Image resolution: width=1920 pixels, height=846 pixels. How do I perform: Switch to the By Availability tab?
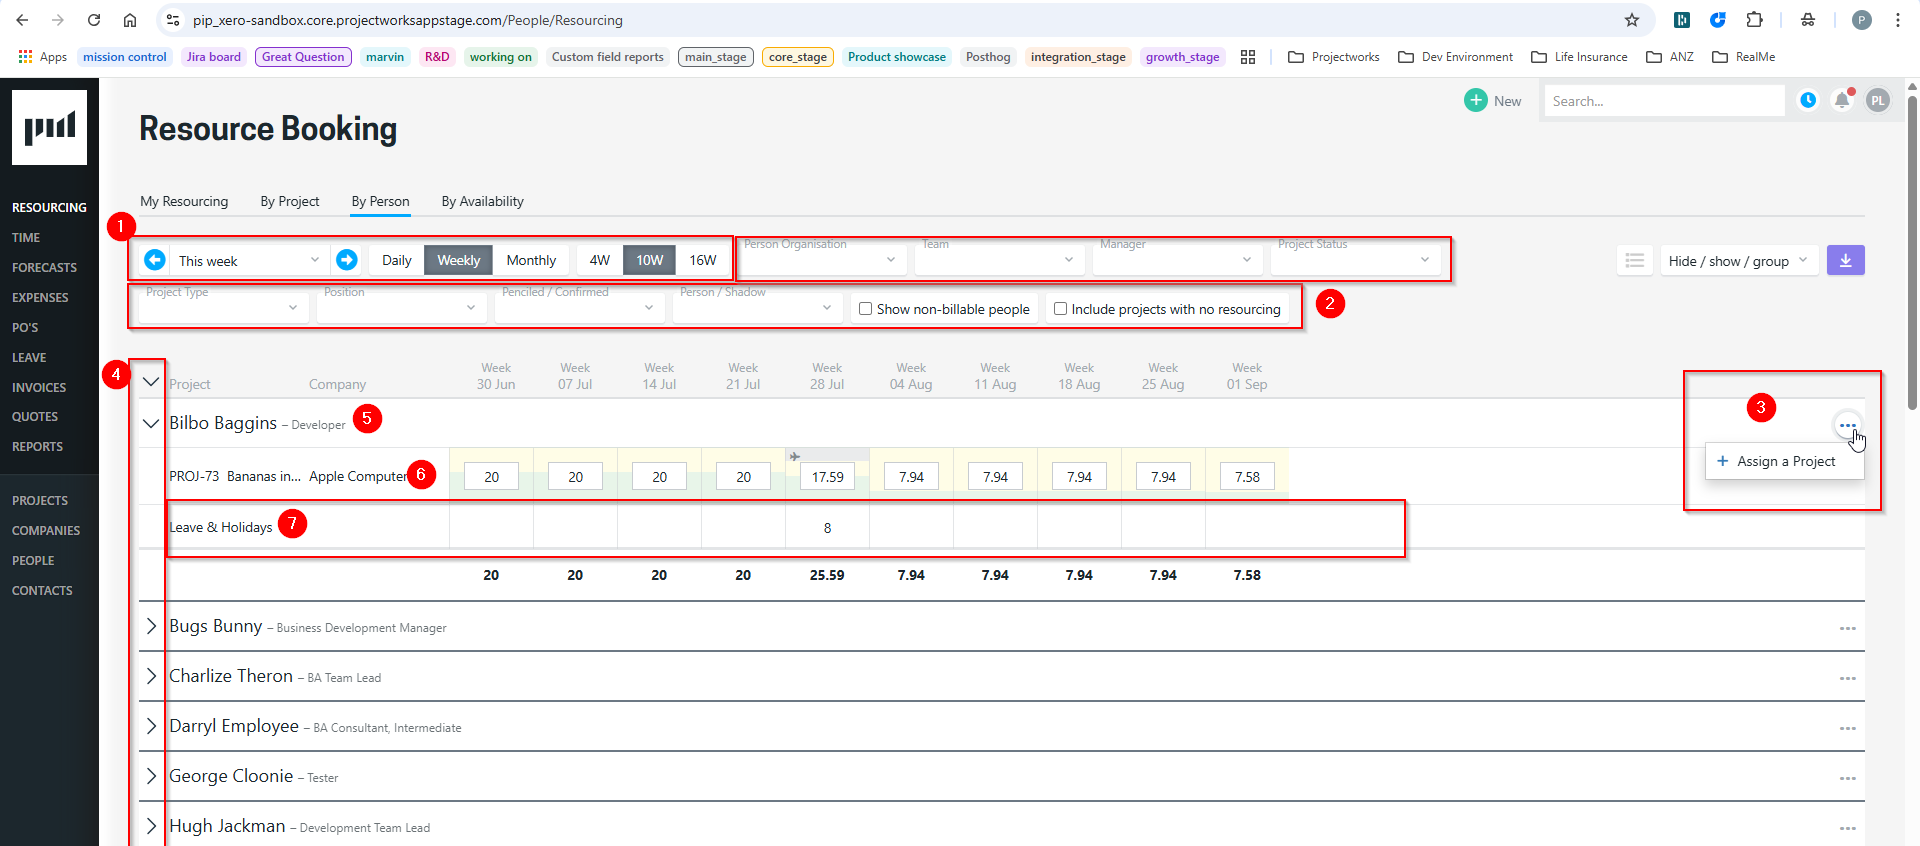(x=482, y=201)
